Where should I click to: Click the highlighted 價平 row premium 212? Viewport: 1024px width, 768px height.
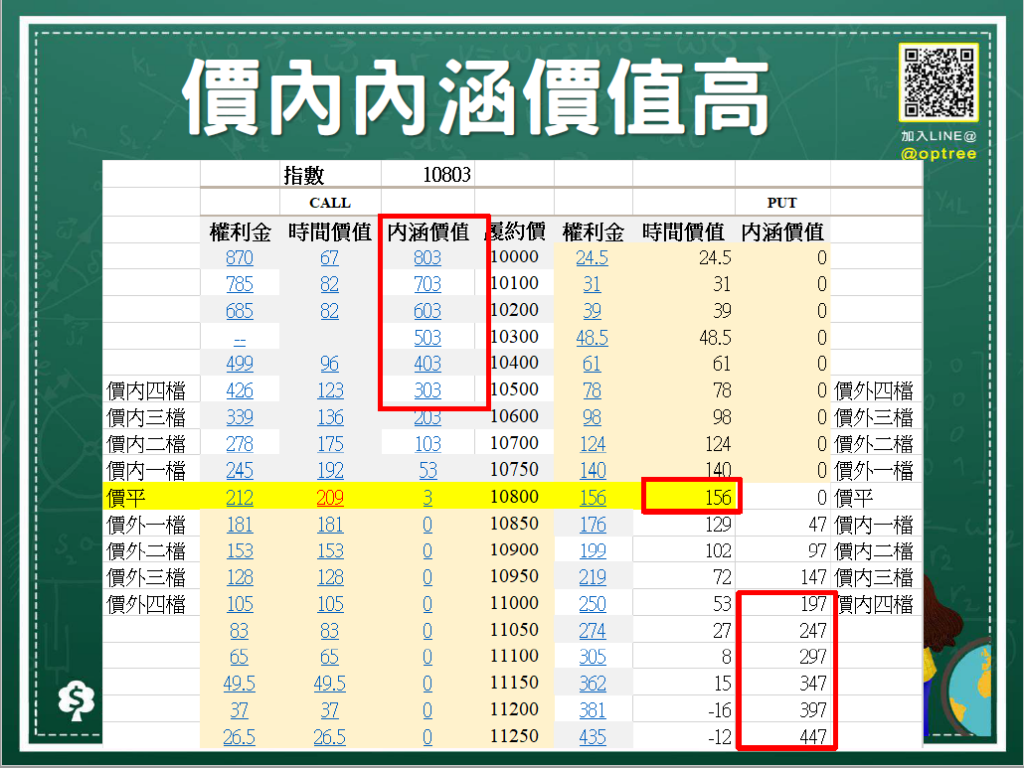click(x=240, y=495)
